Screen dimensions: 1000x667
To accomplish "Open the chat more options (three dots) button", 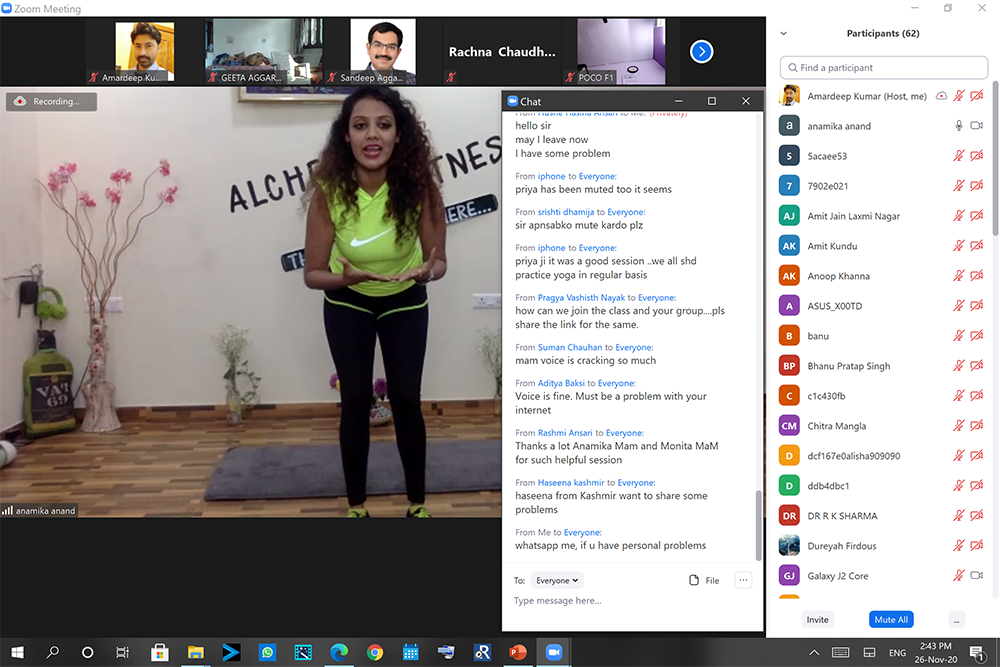I will click(x=742, y=580).
